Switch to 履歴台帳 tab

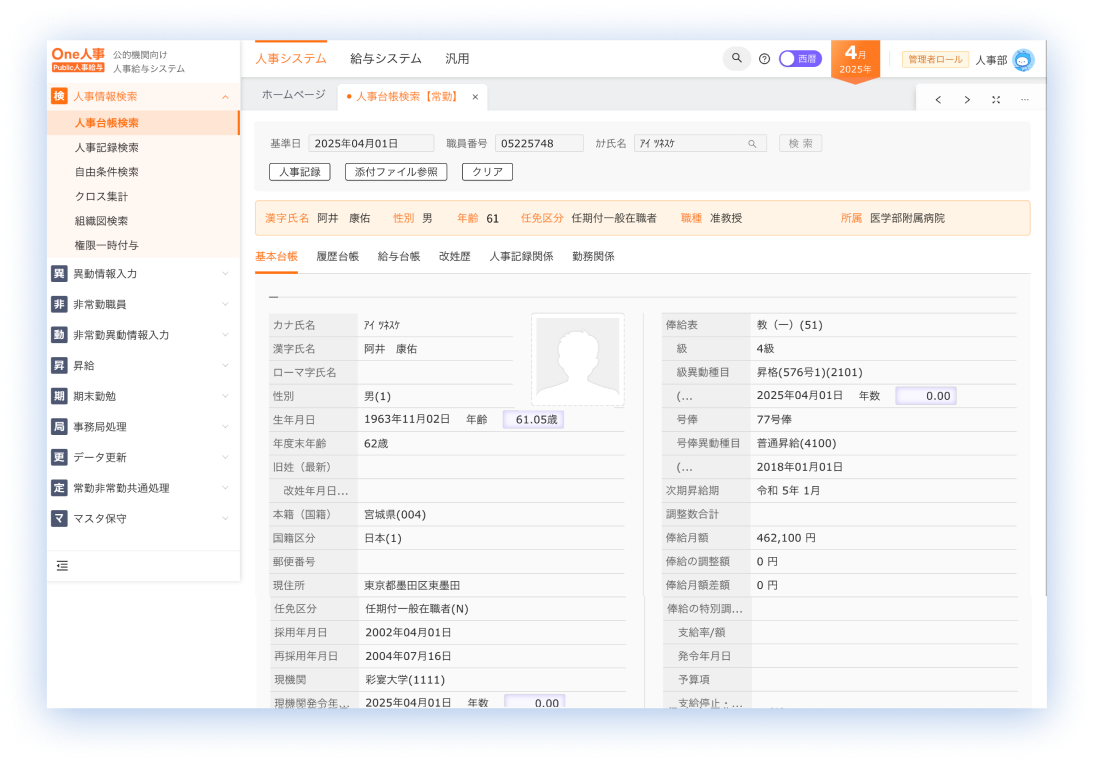(338, 257)
